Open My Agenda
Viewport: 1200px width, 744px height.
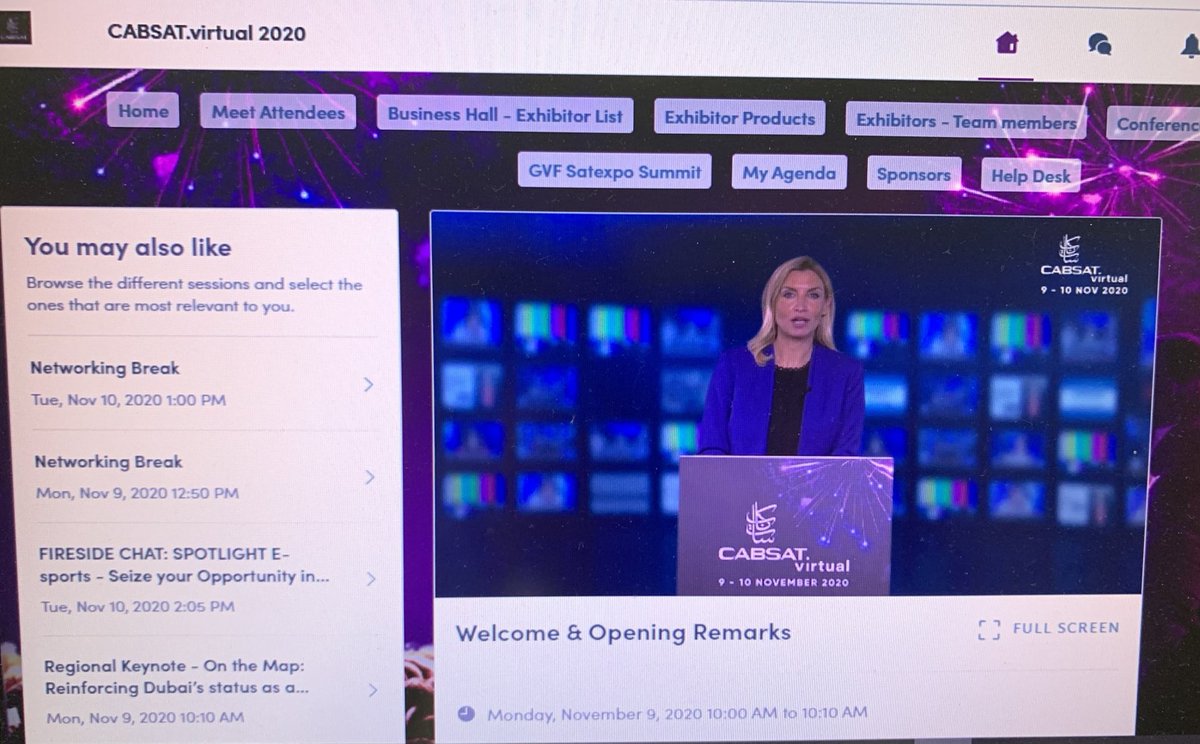click(x=789, y=173)
